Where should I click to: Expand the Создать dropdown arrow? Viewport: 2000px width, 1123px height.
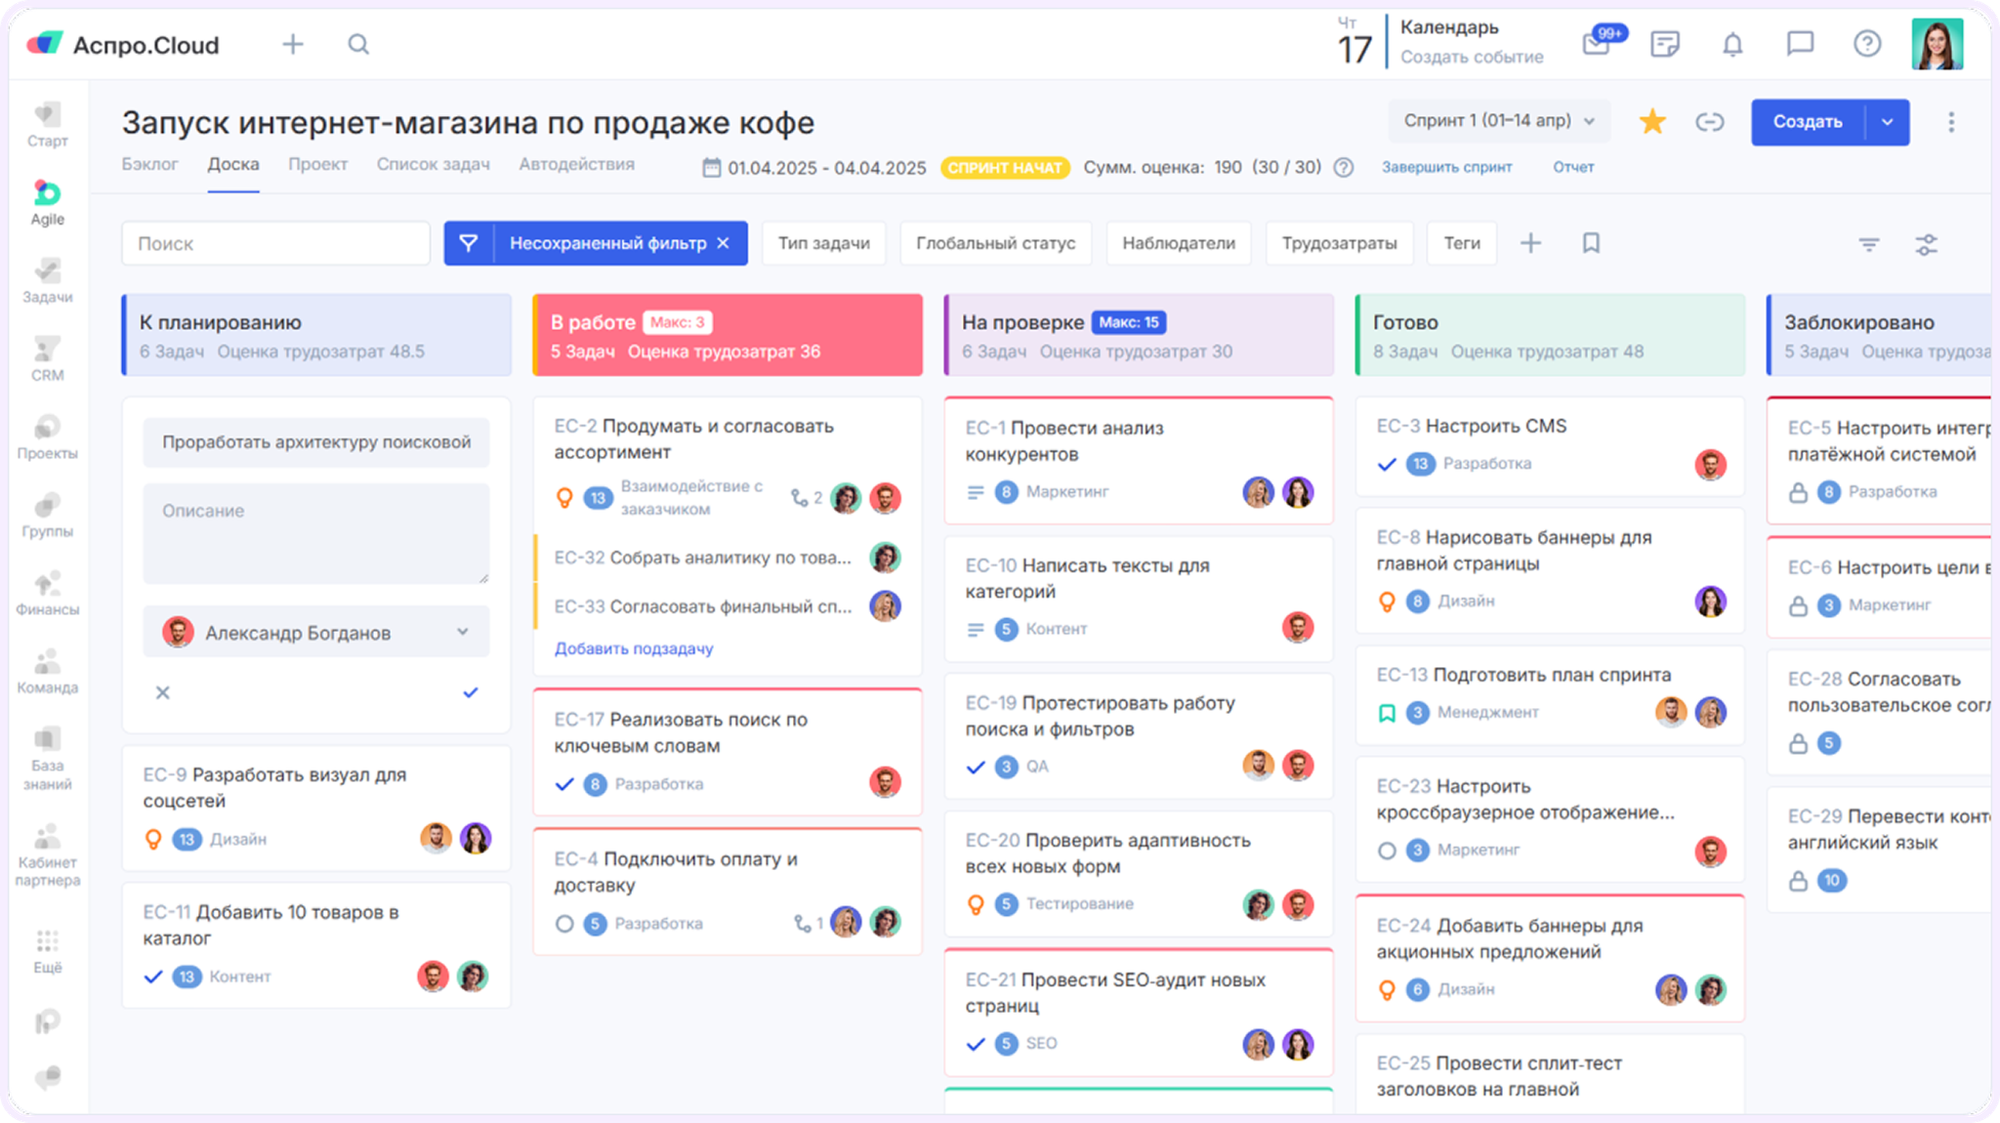click(x=1887, y=122)
